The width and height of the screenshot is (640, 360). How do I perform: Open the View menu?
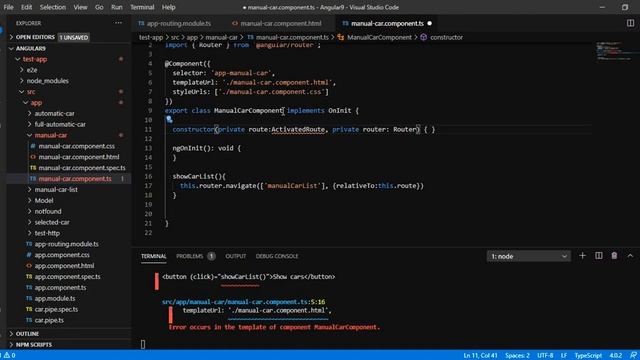coord(80,7)
